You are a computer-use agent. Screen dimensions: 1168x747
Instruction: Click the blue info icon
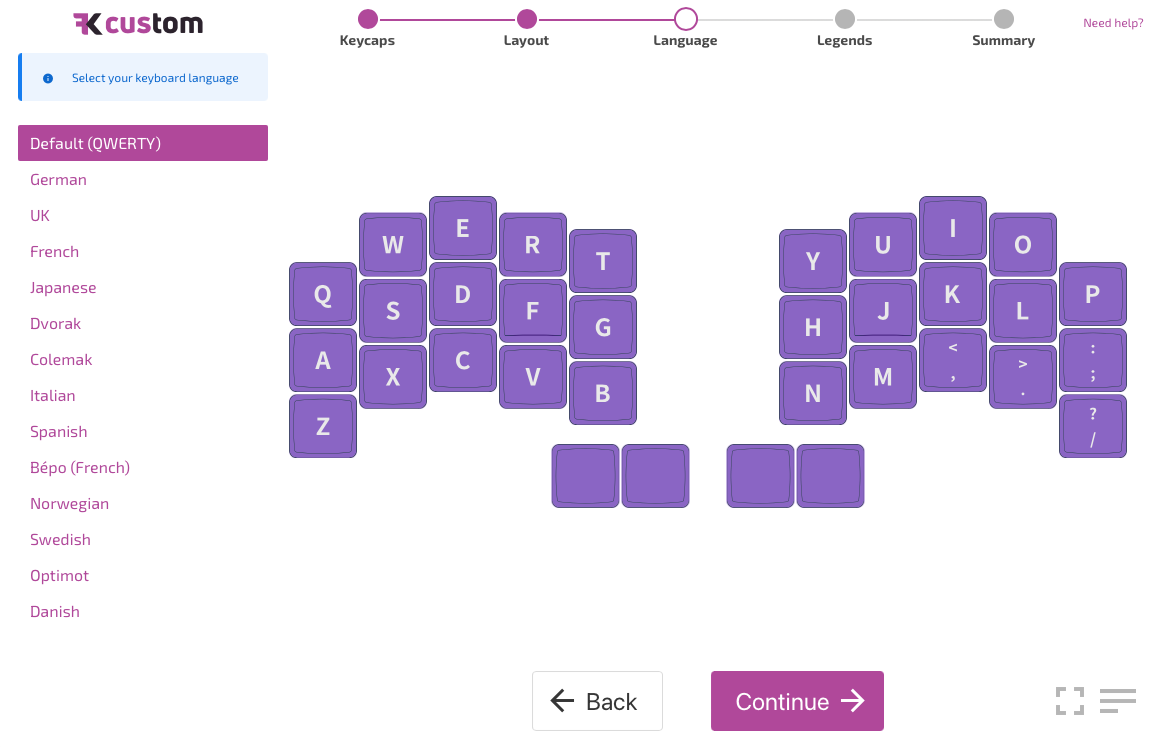tap(48, 78)
